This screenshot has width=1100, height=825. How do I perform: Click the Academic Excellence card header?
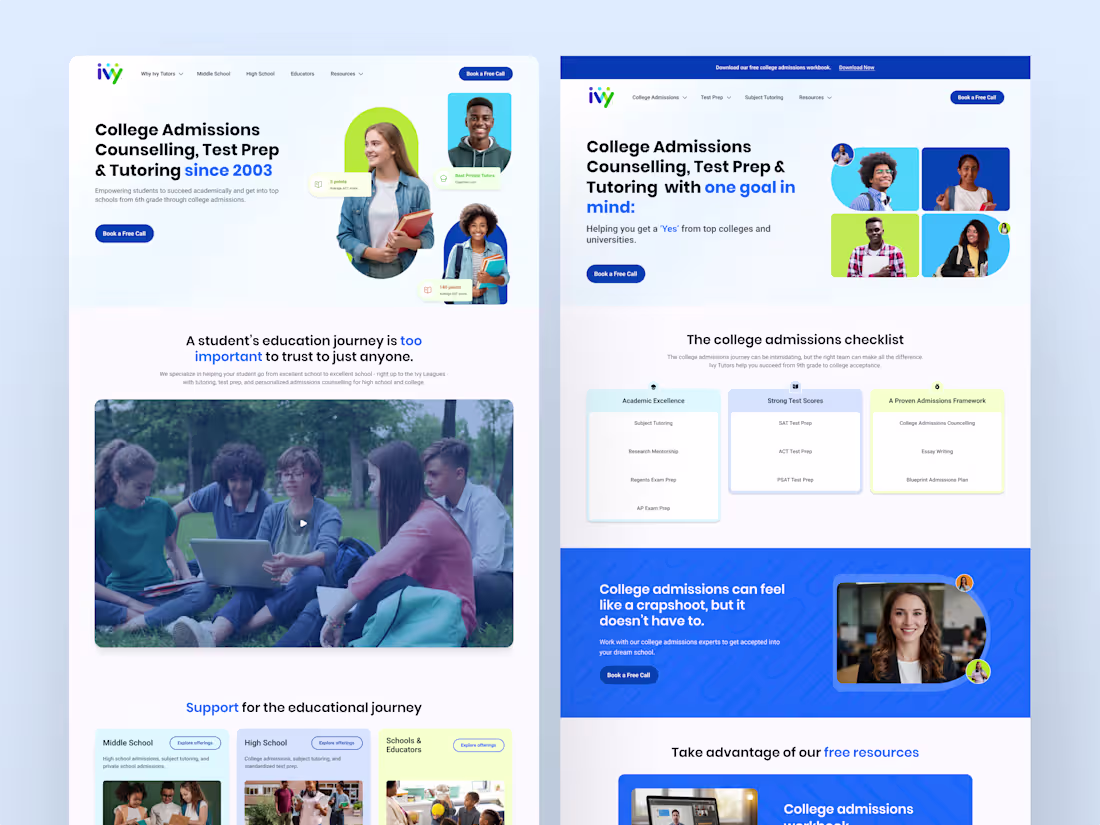(x=653, y=401)
